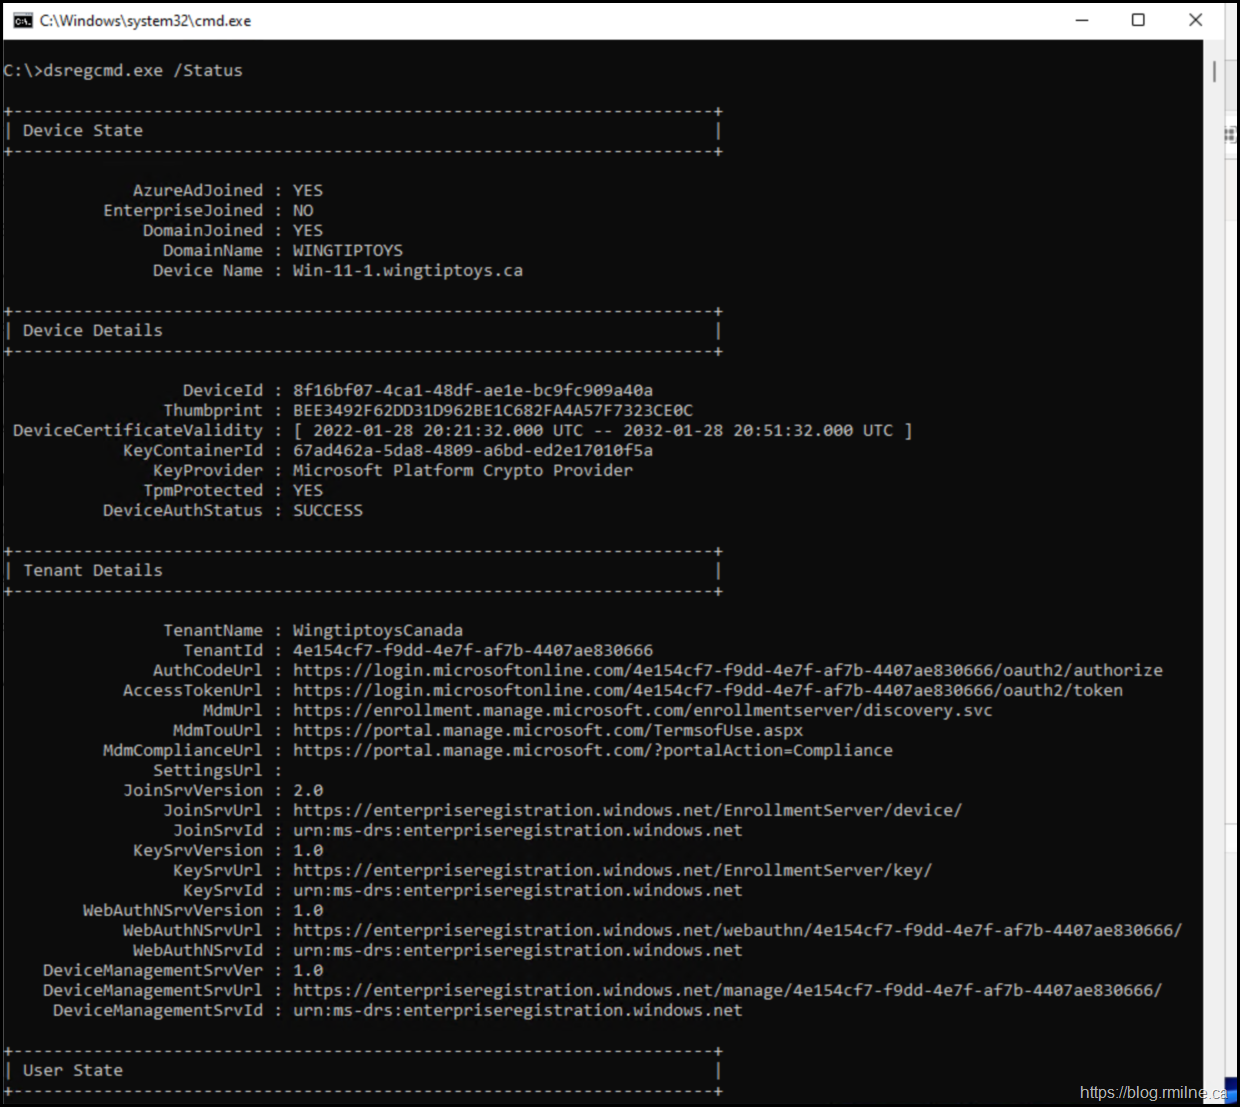Click the DeviceId GUID value

472,391
